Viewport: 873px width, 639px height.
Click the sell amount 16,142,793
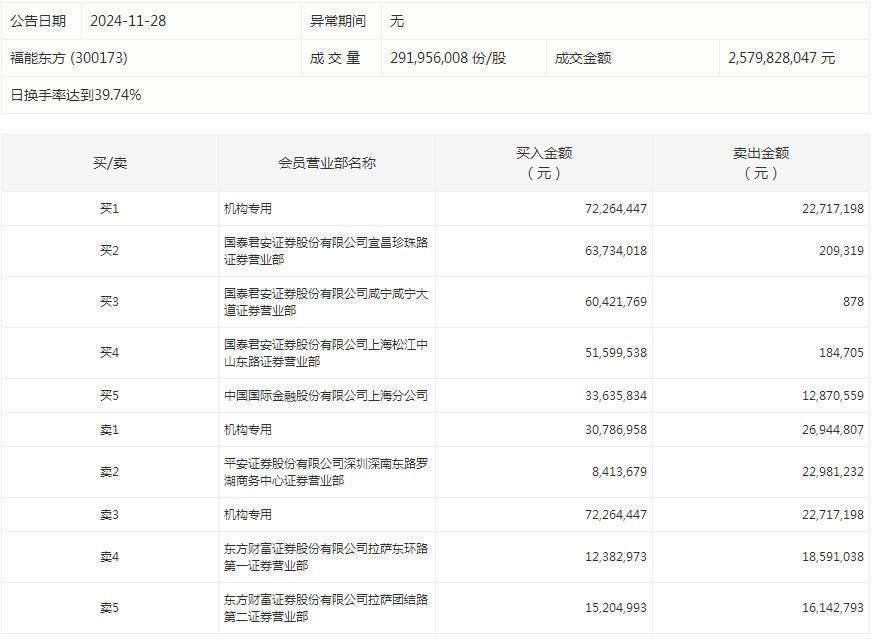coord(833,608)
